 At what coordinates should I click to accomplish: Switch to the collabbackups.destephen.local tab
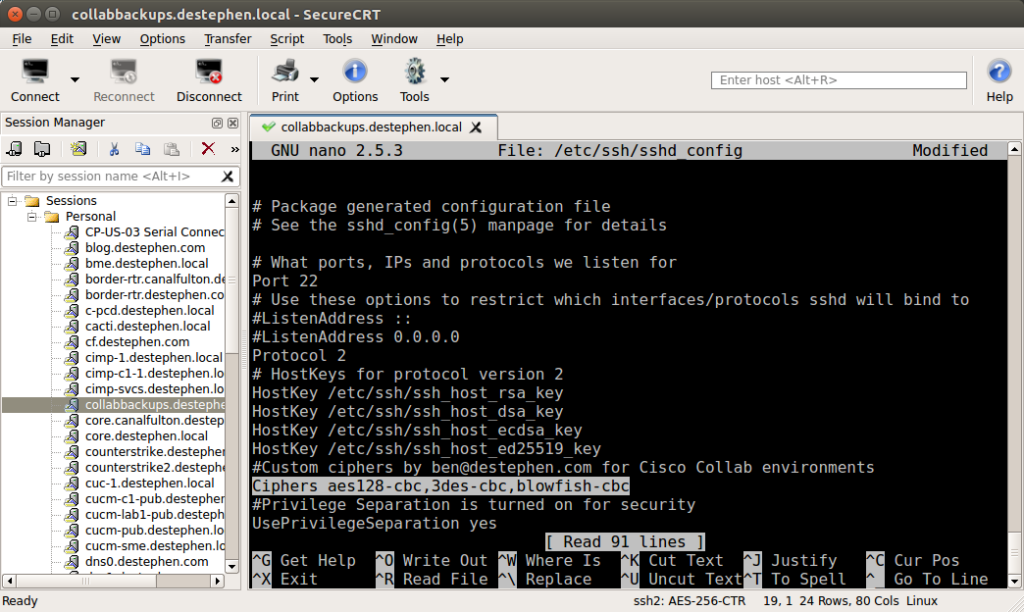pos(371,127)
